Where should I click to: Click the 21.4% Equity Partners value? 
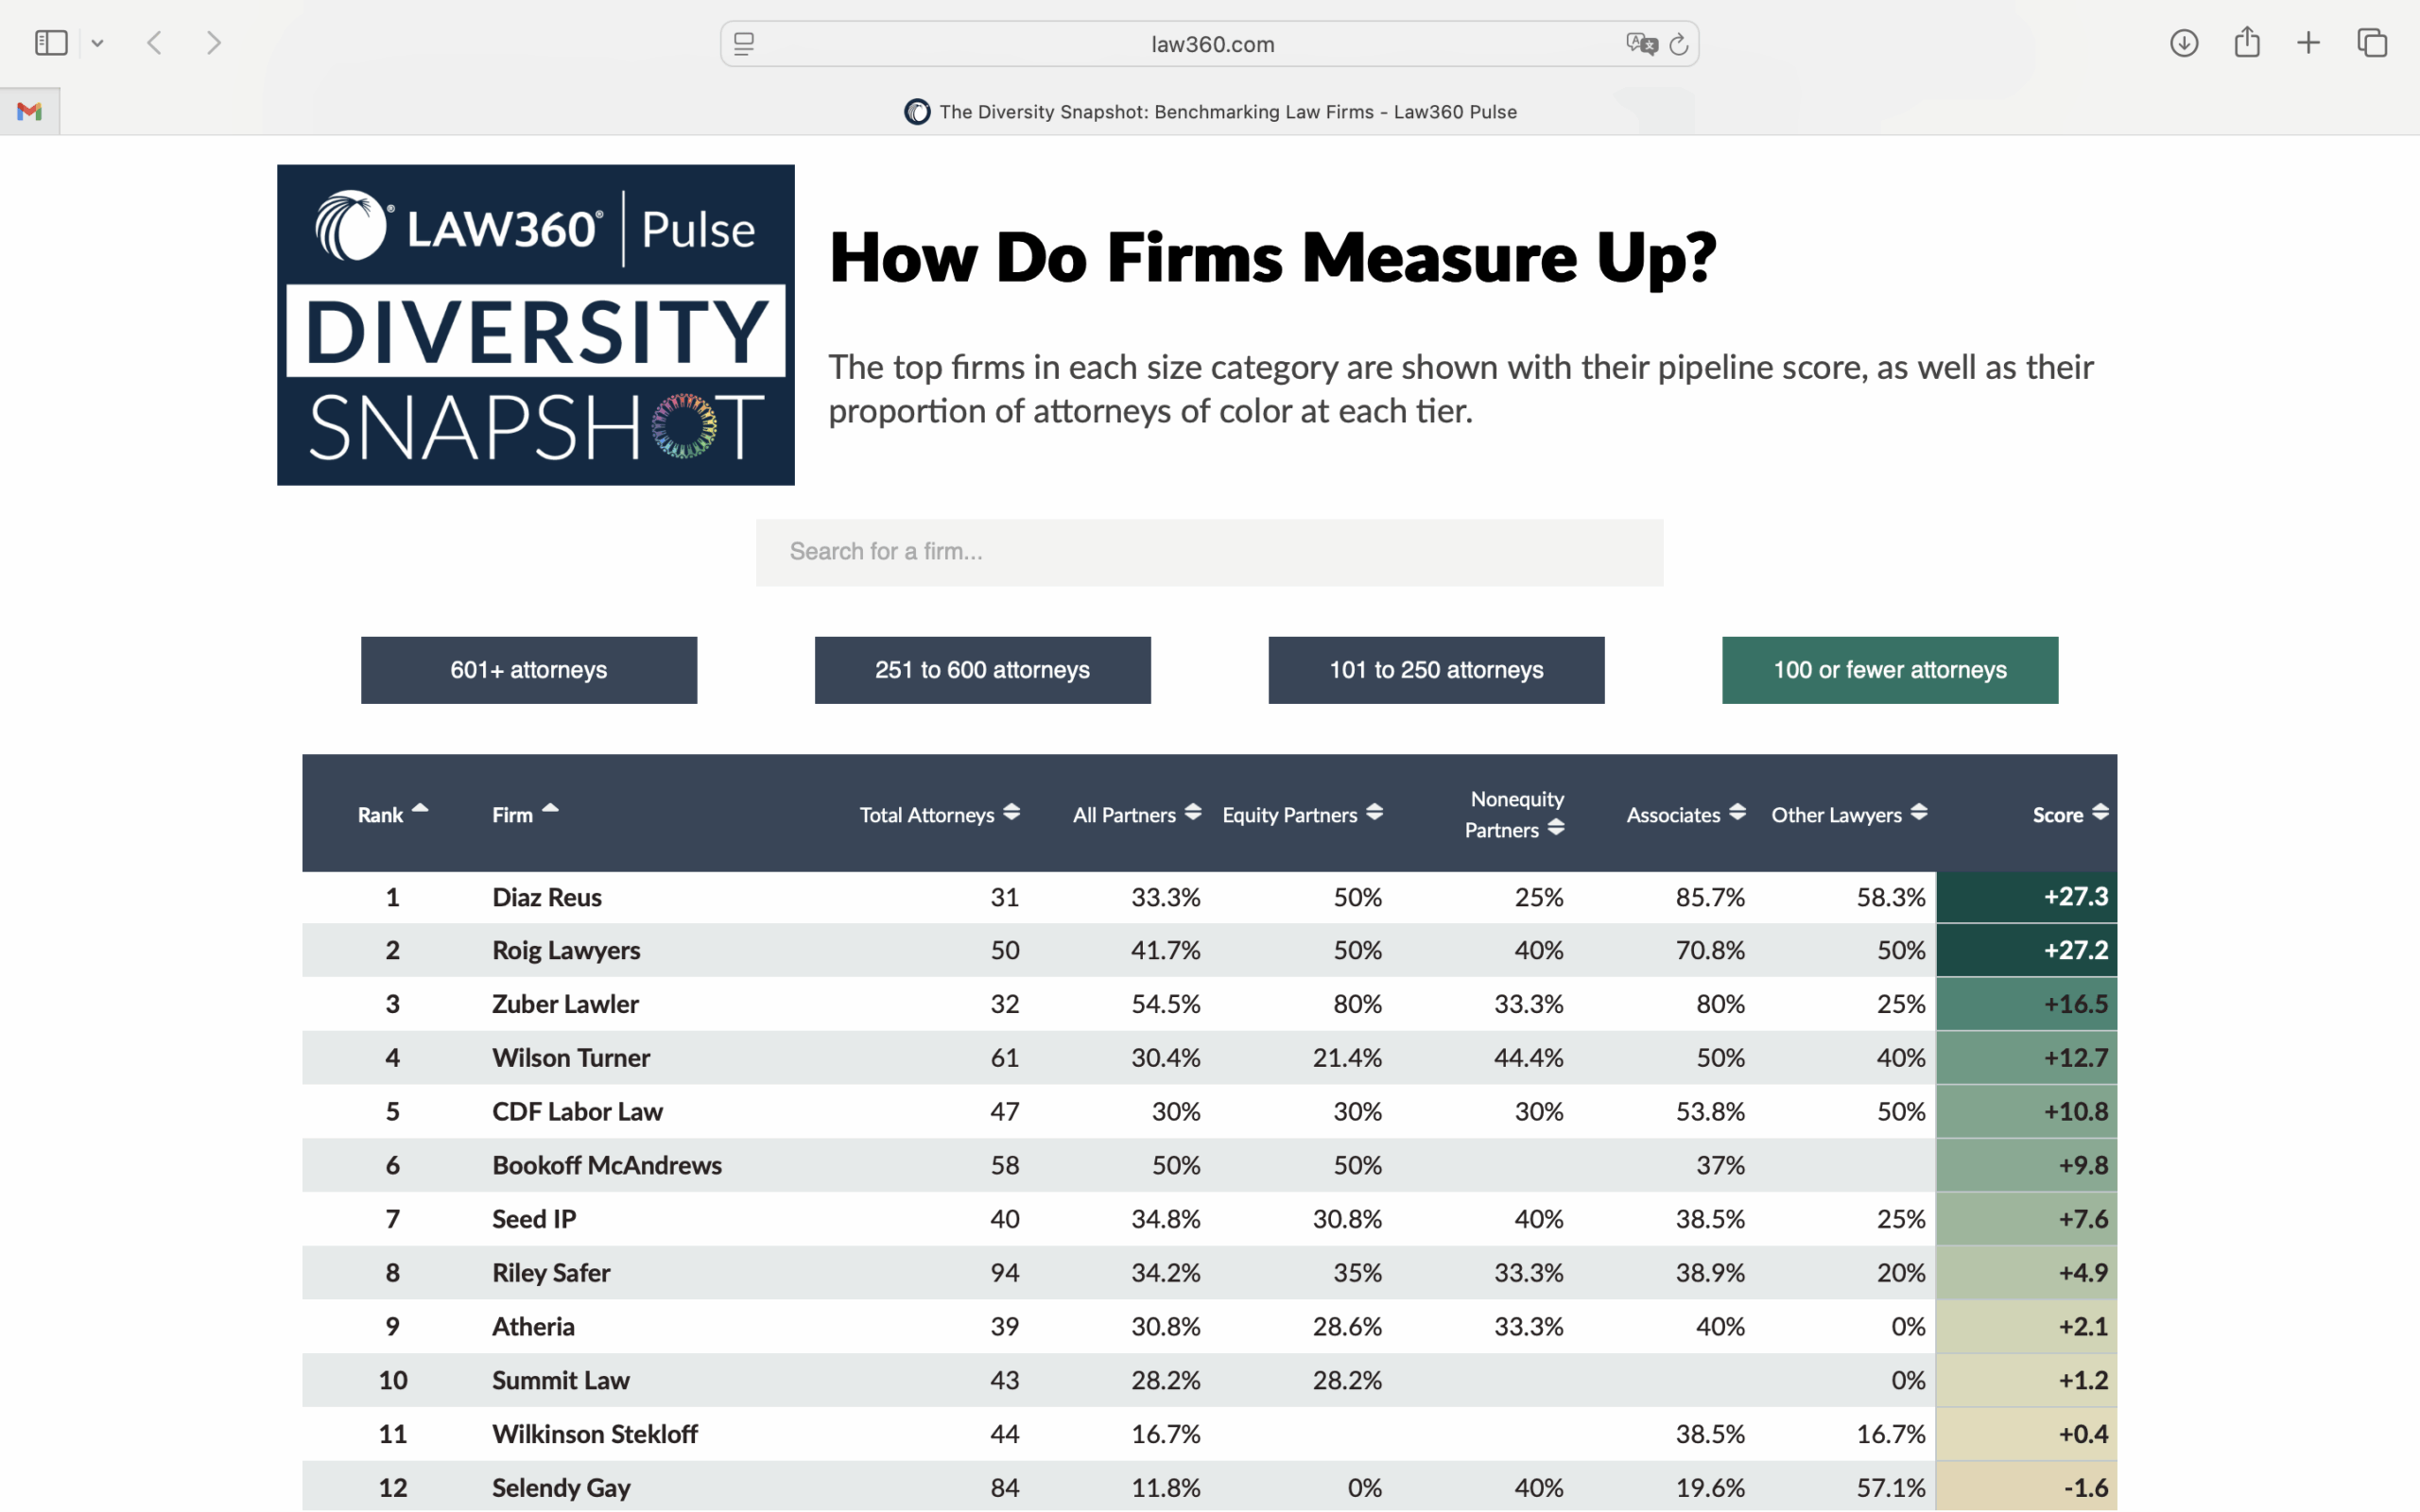pyautogui.click(x=1347, y=1058)
